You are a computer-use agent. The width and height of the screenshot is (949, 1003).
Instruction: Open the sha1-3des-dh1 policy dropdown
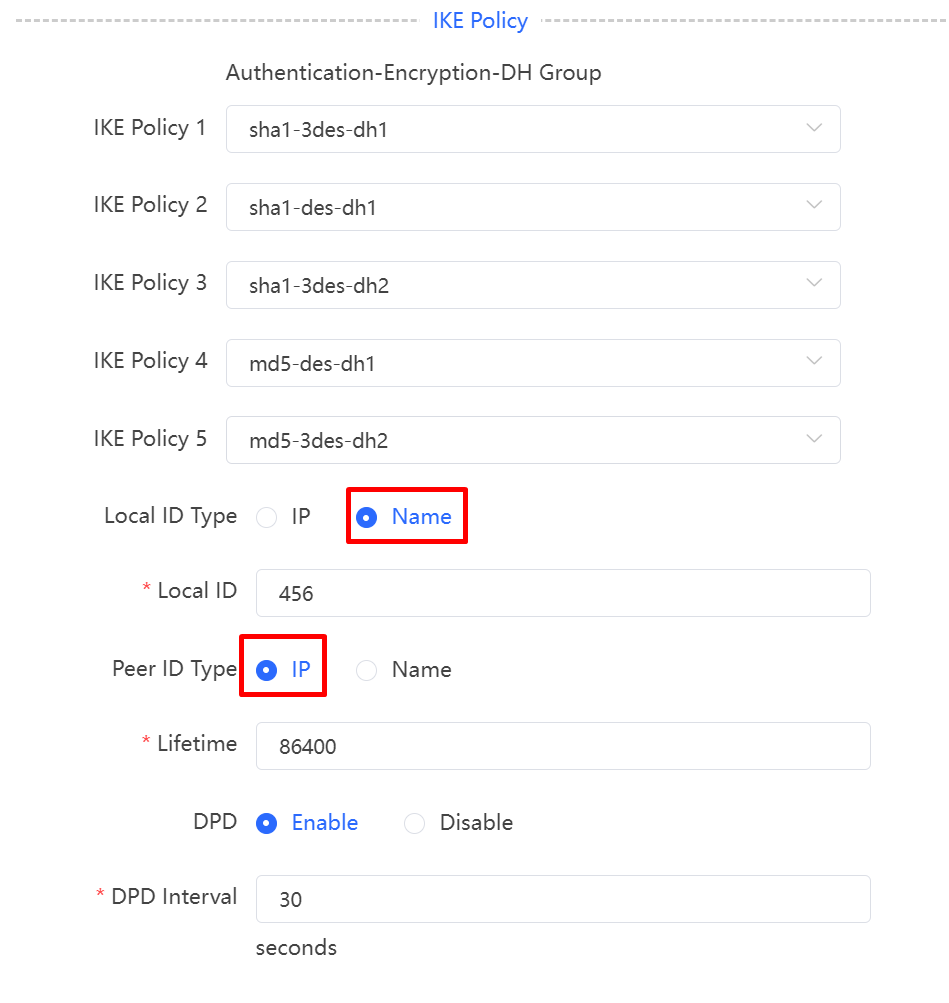[533, 129]
